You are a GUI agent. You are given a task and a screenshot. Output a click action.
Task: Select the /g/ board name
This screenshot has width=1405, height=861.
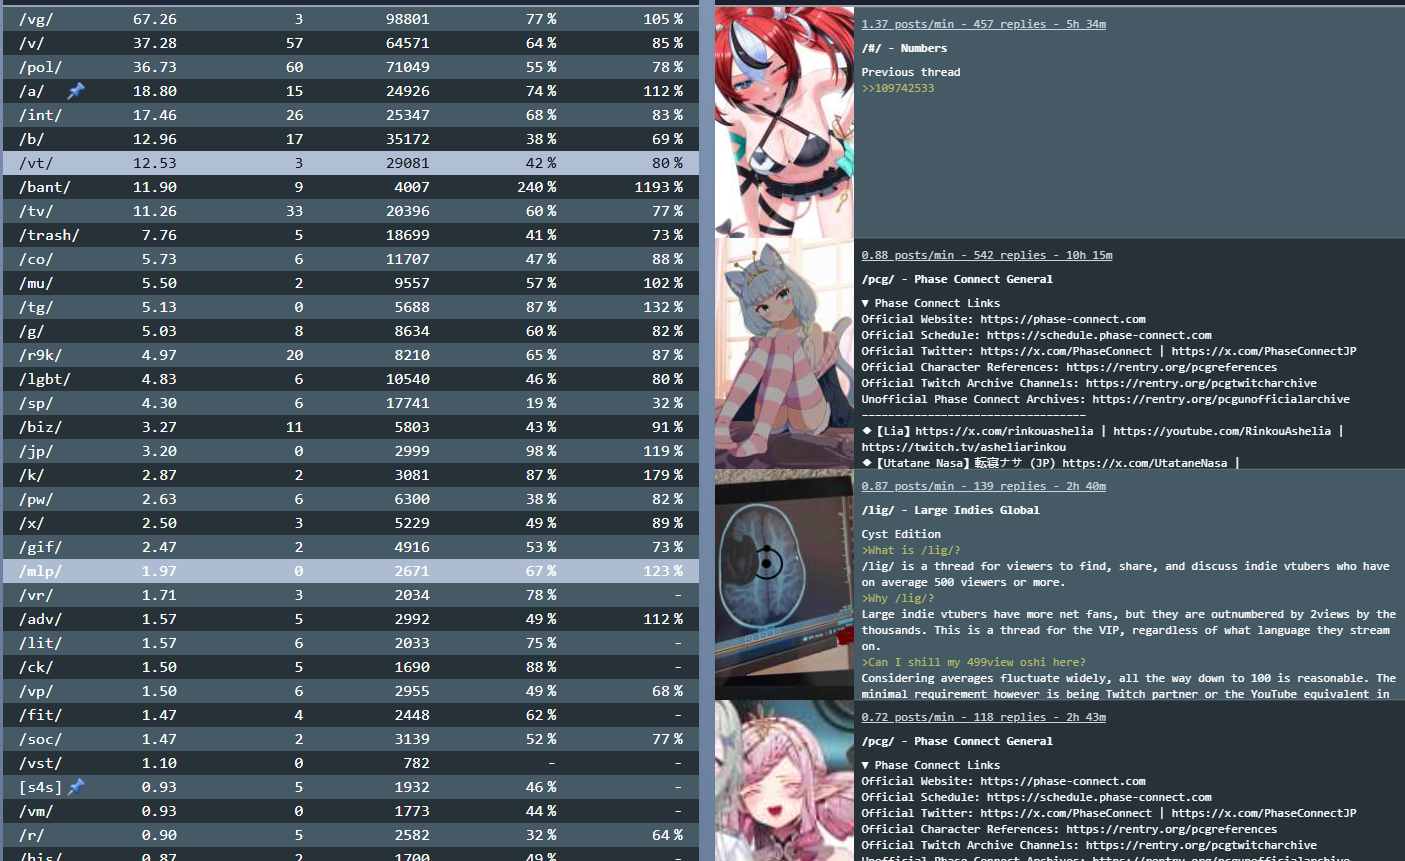(x=32, y=331)
